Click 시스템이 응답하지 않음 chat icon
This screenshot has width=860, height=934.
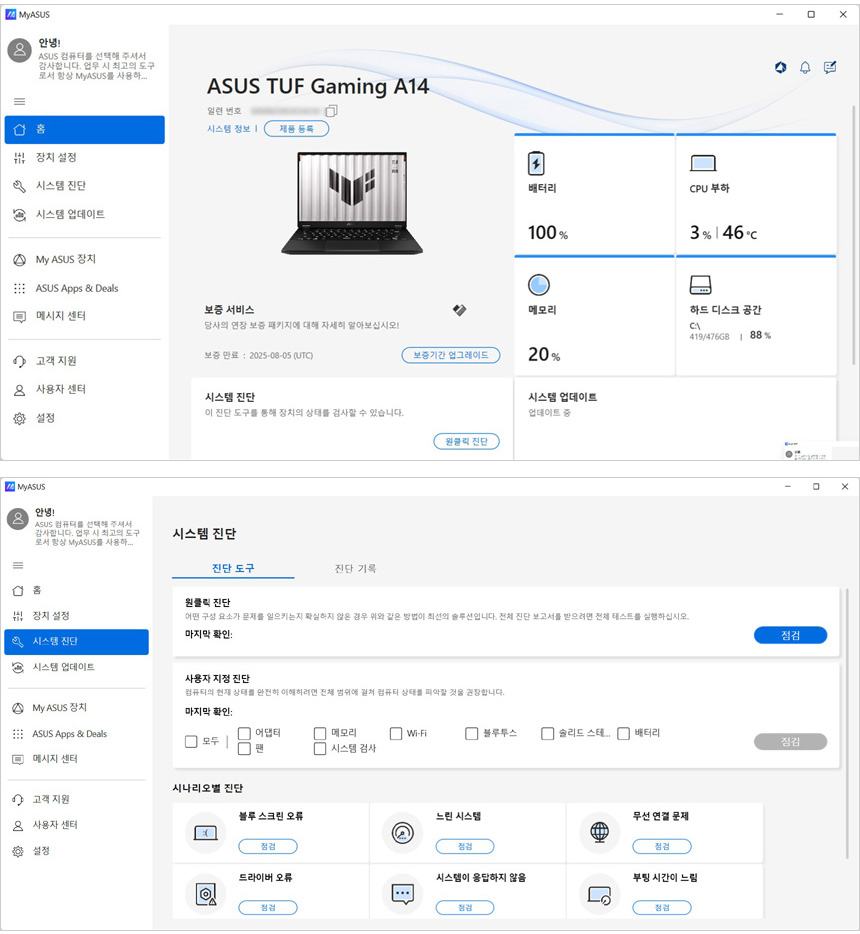pyautogui.click(x=403, y=894)
